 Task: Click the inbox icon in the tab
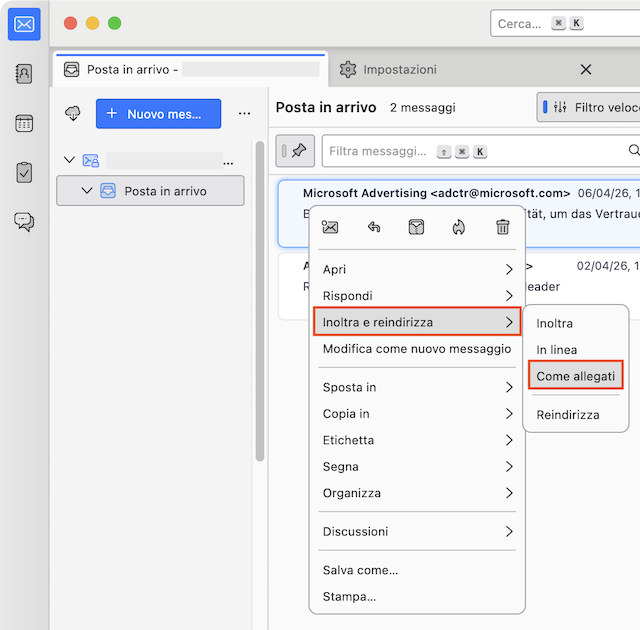(x=71, y=69)
